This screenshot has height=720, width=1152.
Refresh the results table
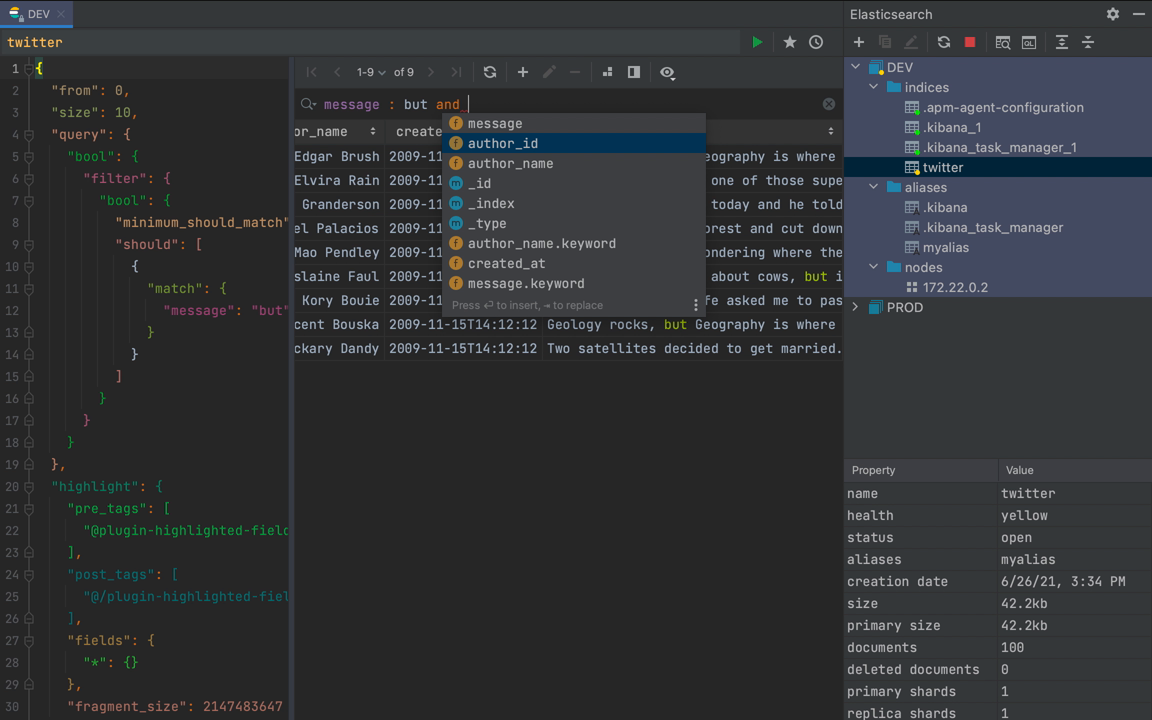point(489,72)
